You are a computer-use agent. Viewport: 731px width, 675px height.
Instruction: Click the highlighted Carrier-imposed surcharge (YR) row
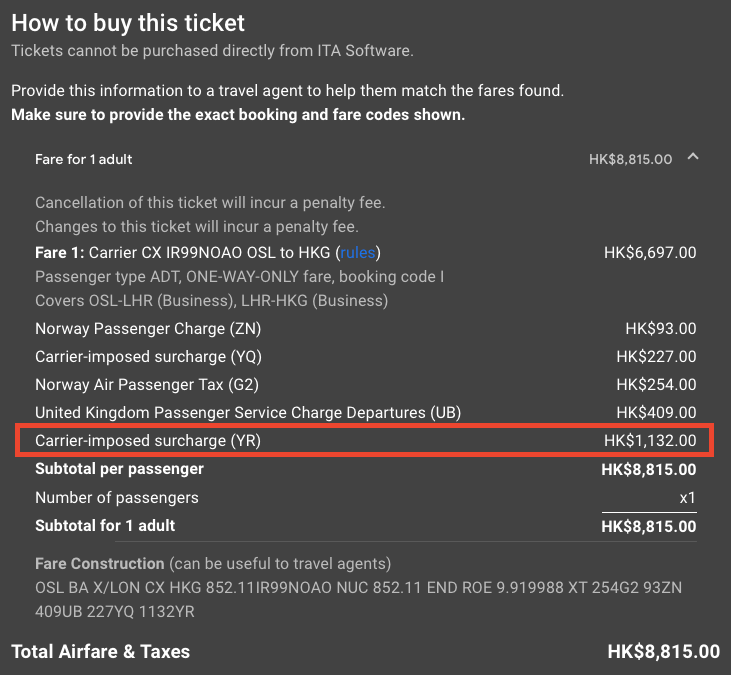point(148,440)
